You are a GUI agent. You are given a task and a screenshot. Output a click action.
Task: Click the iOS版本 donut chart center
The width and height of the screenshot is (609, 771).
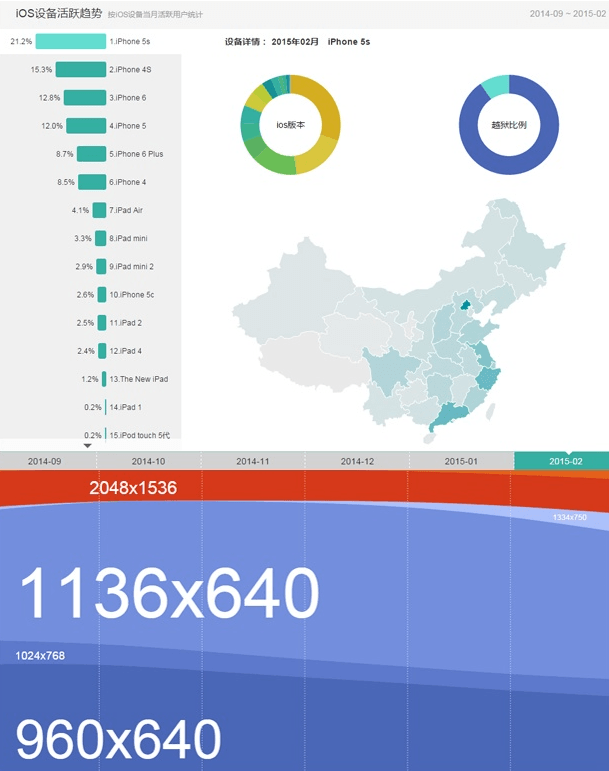(x=290, y=125)
